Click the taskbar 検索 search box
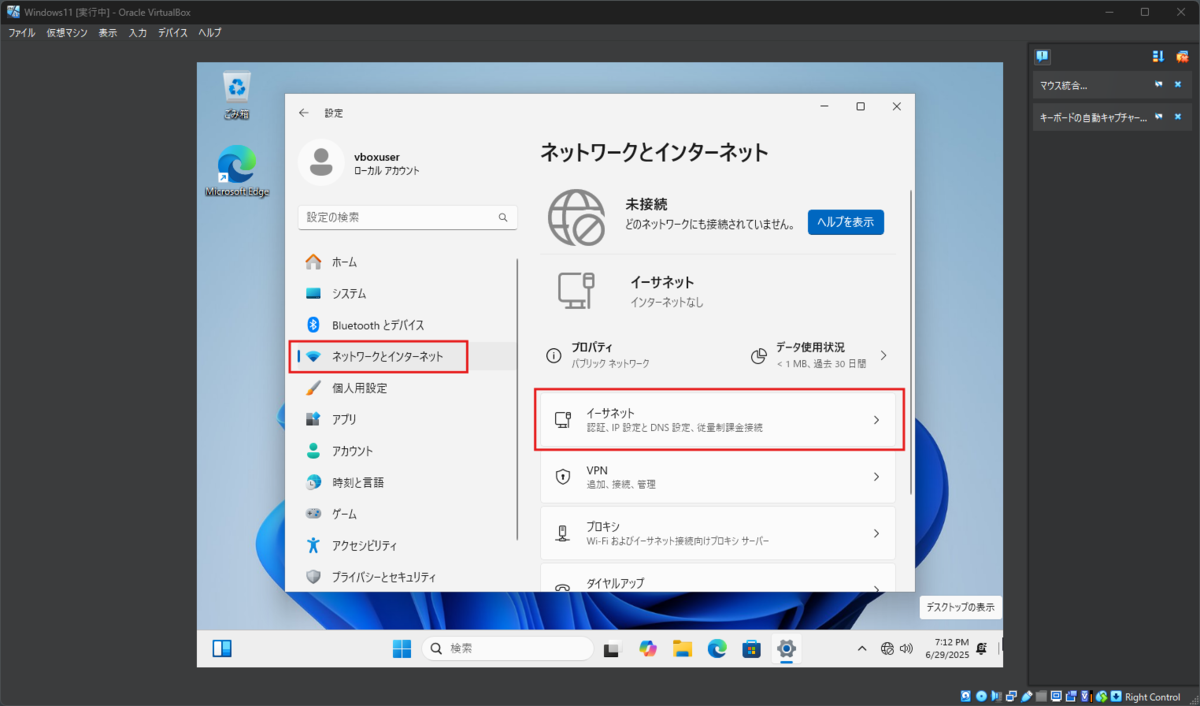Viewport: 1200px width, 706px height. [x=508, y=648]
